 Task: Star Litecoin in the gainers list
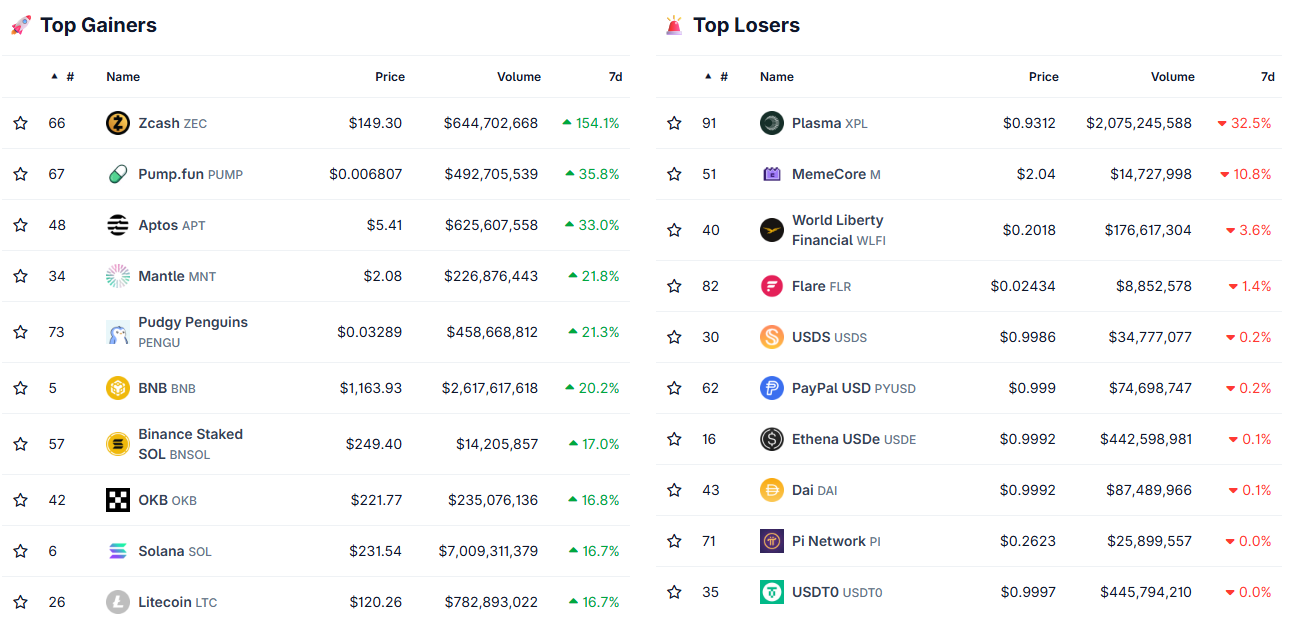tap(20, 601)
